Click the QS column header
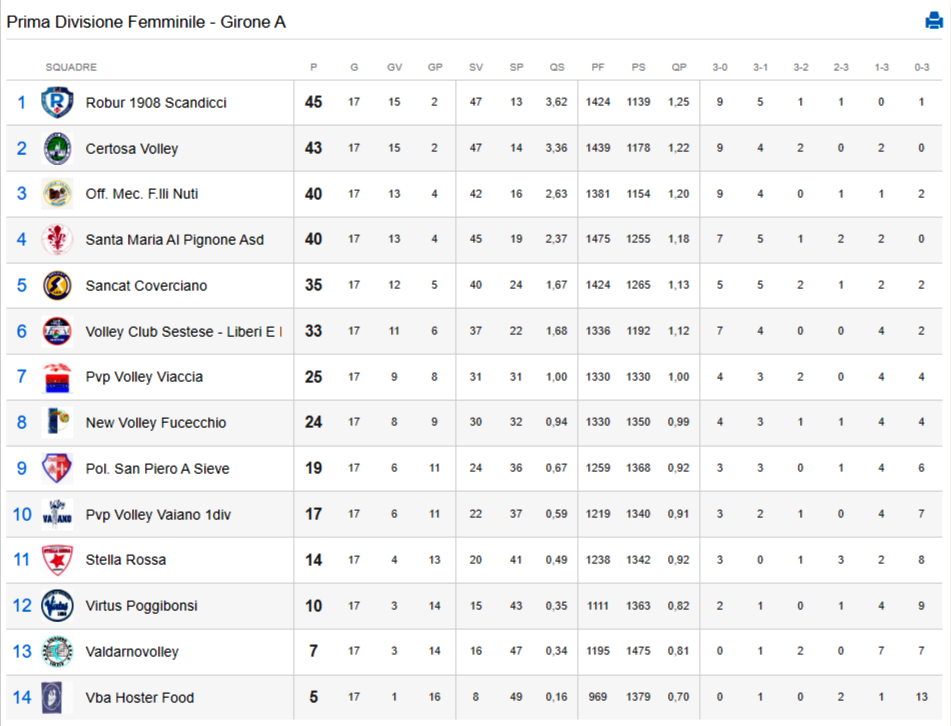 (557, 67)
